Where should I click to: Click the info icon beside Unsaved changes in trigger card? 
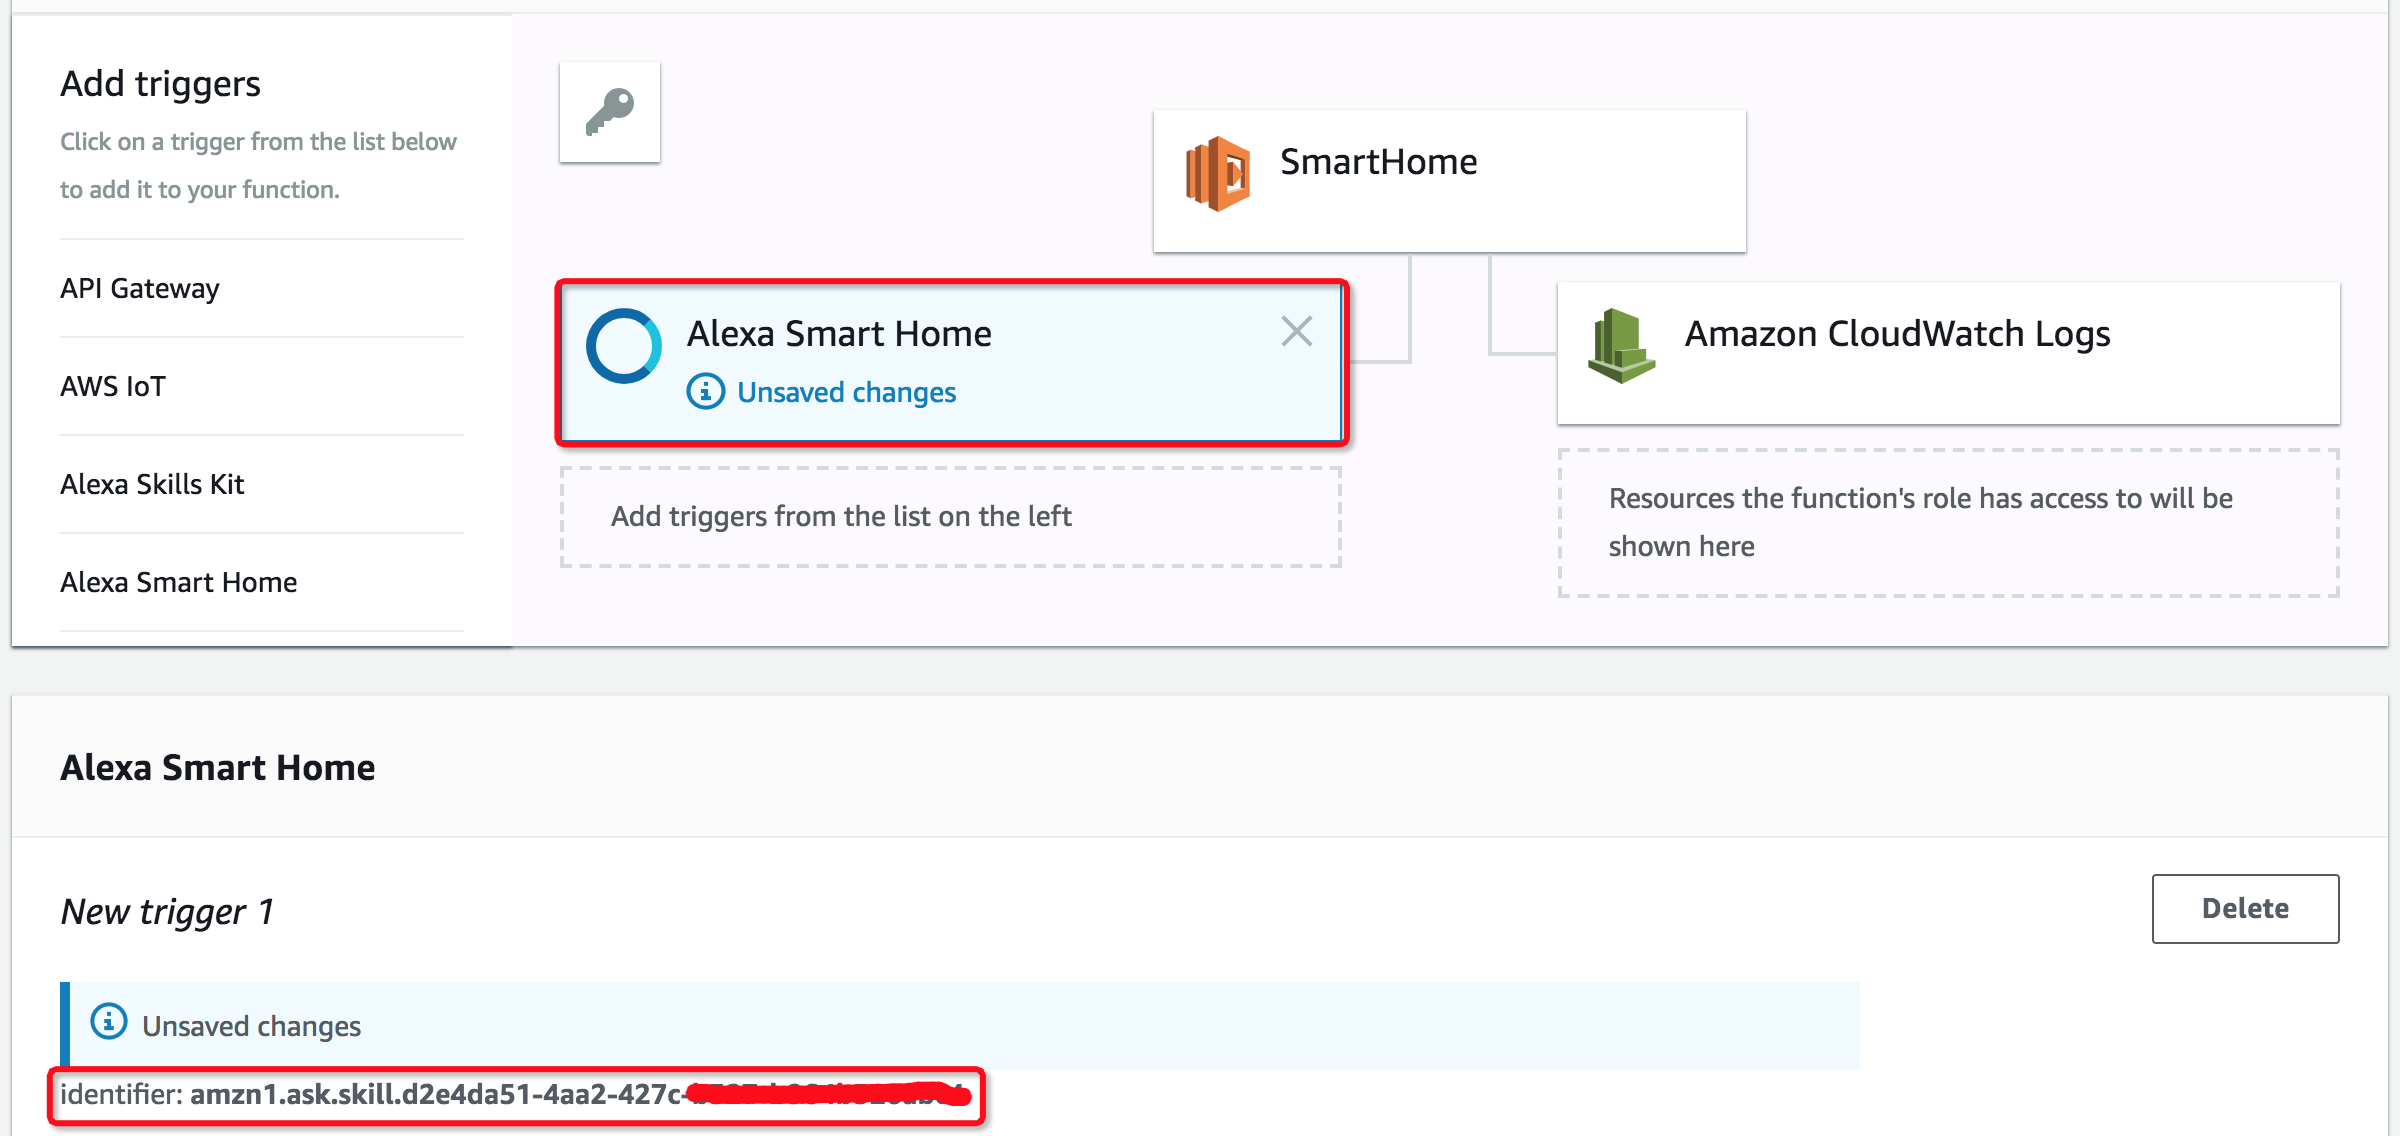tap(706, 391)
